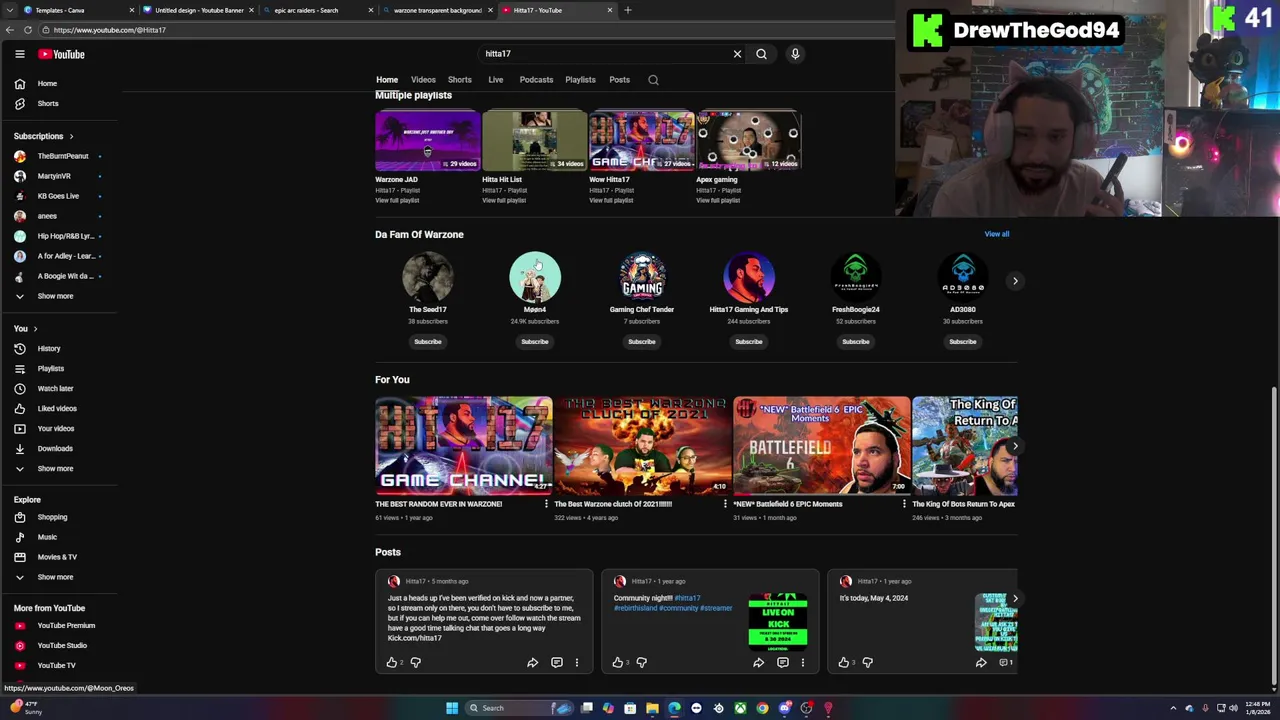Search within channel magnifier icon
Screen dimensions: 1280x720
point(653,80)
